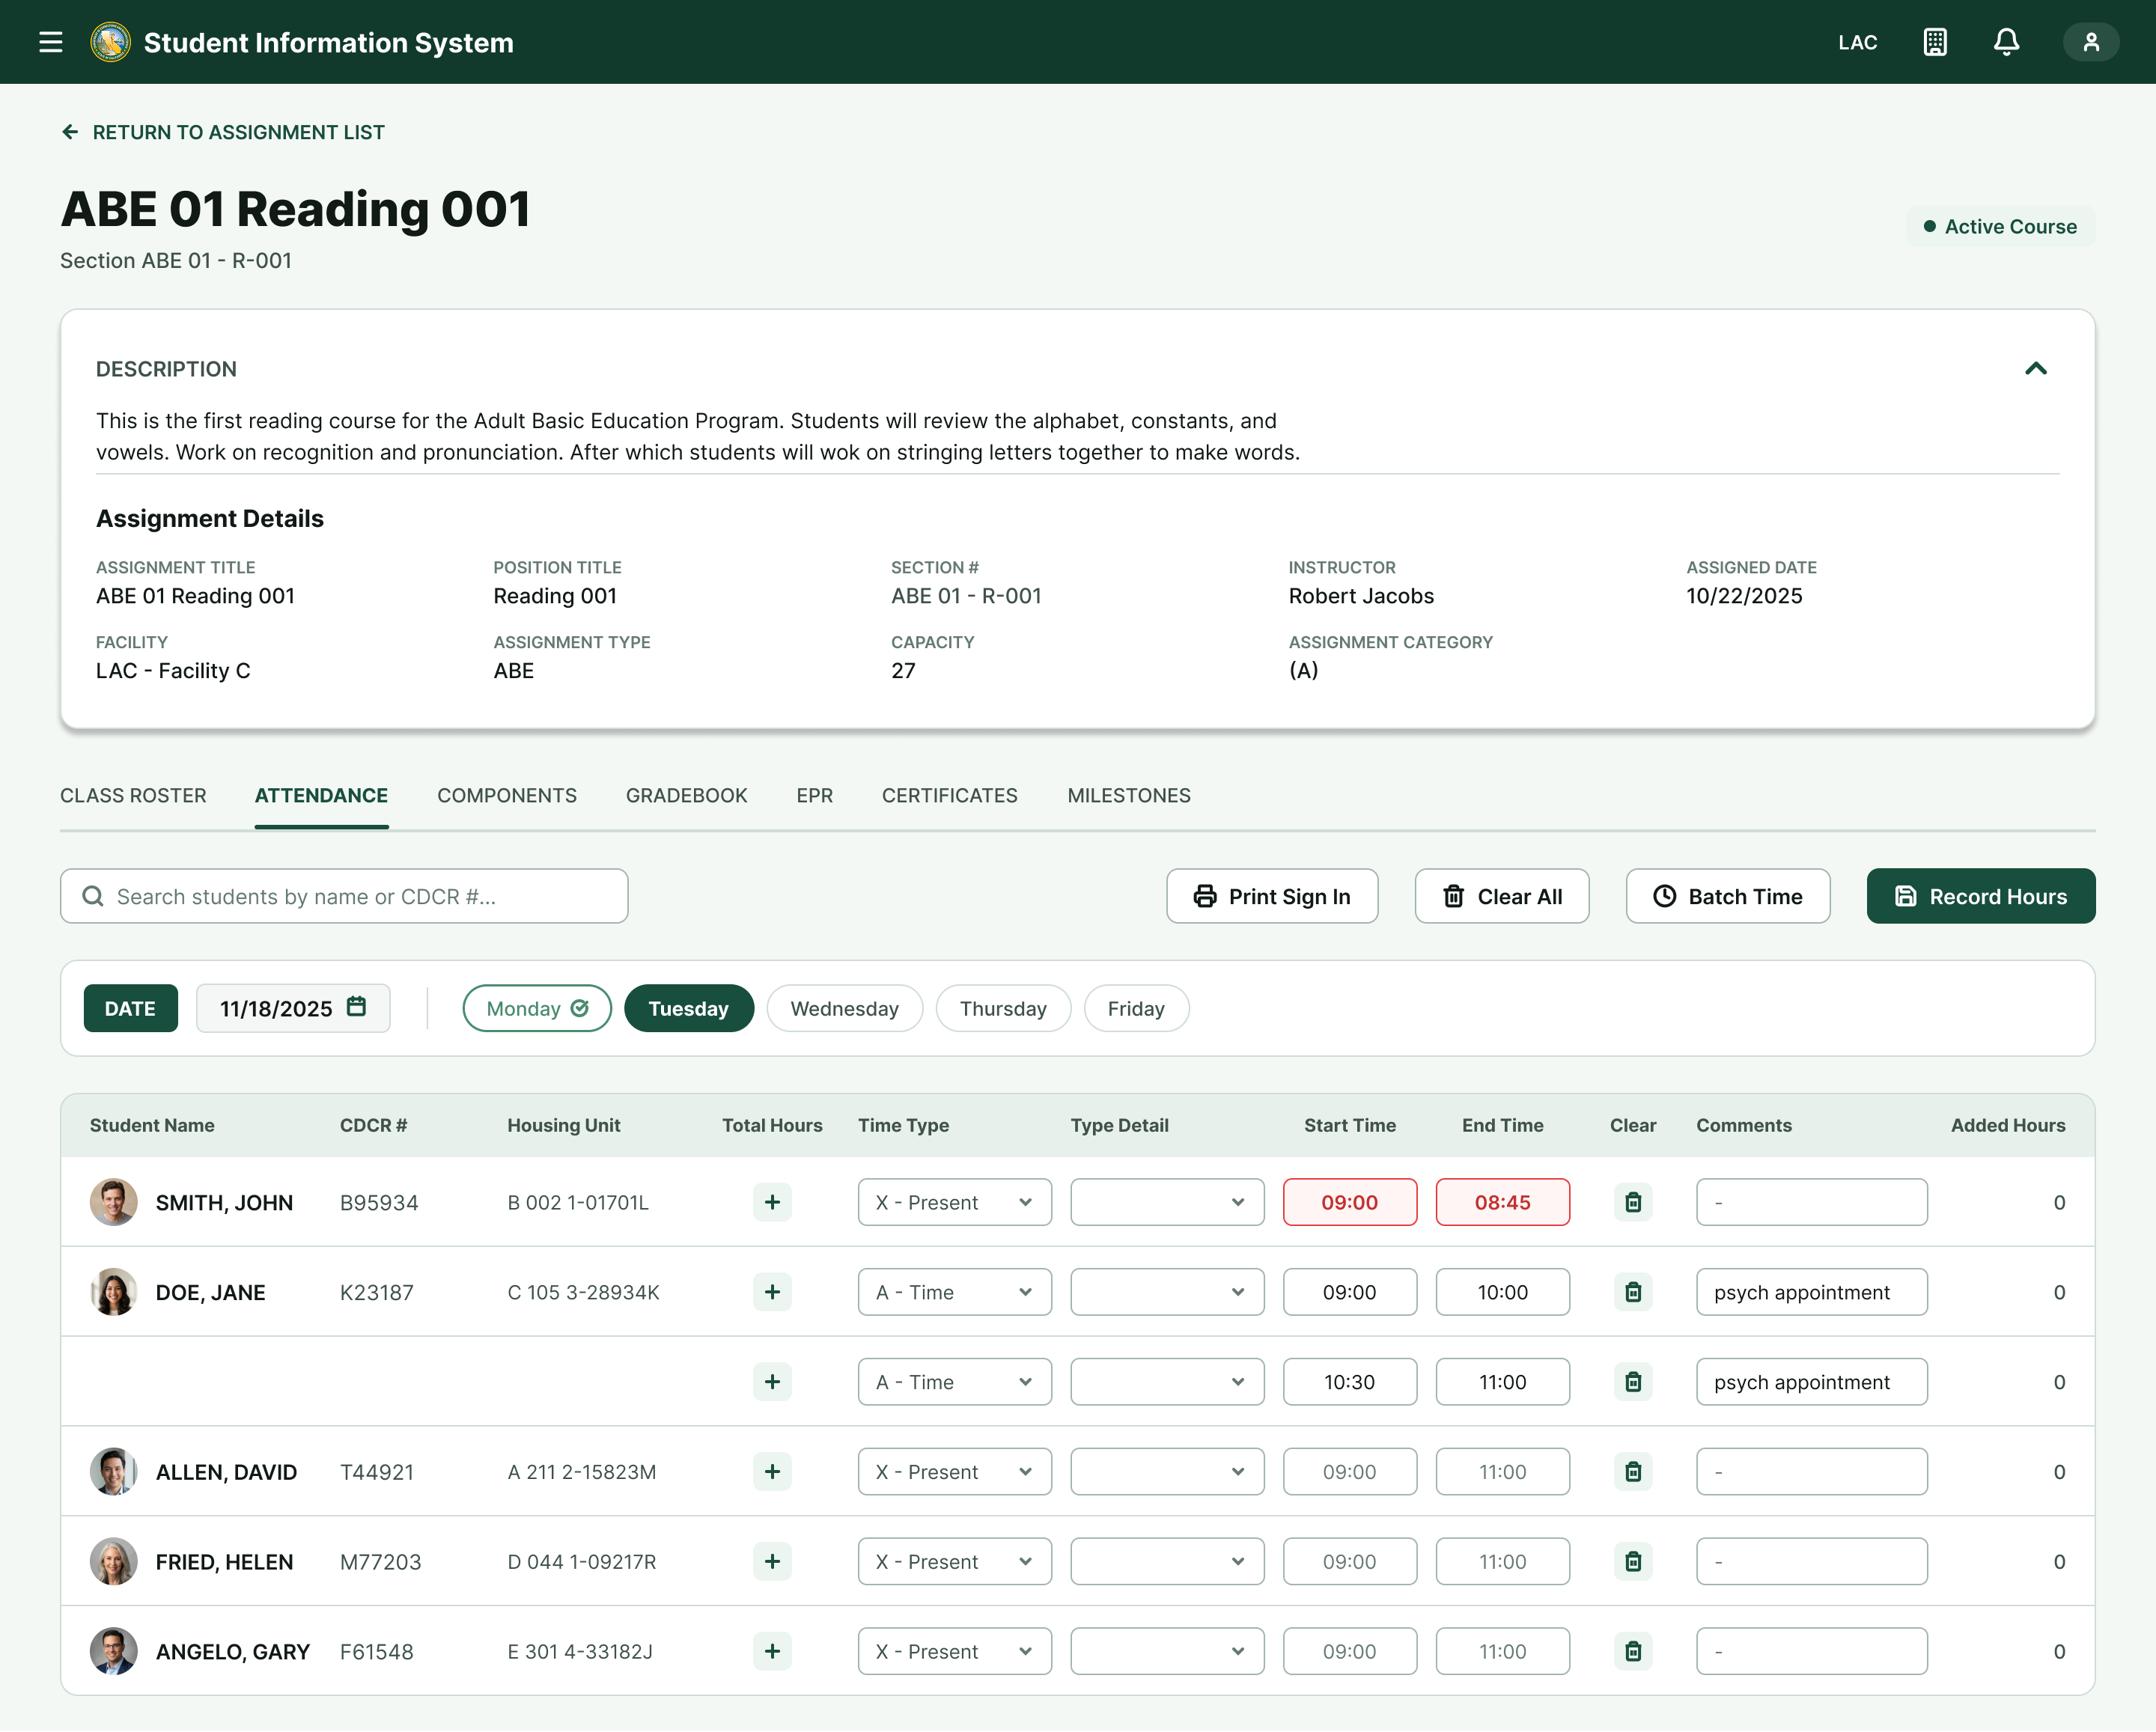Screen dimensions: 2156x1732
Task: Select the Monday day pill
Action: coord(537,1009)
